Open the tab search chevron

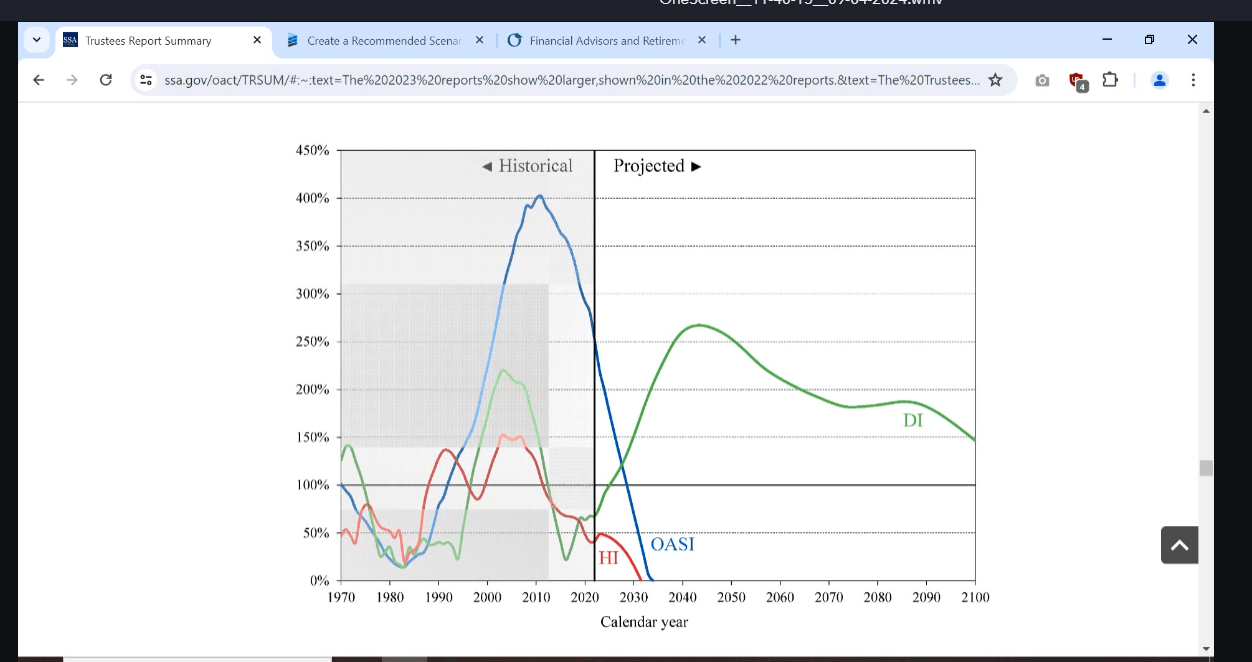pyautogui.click(x=36, y=40)
